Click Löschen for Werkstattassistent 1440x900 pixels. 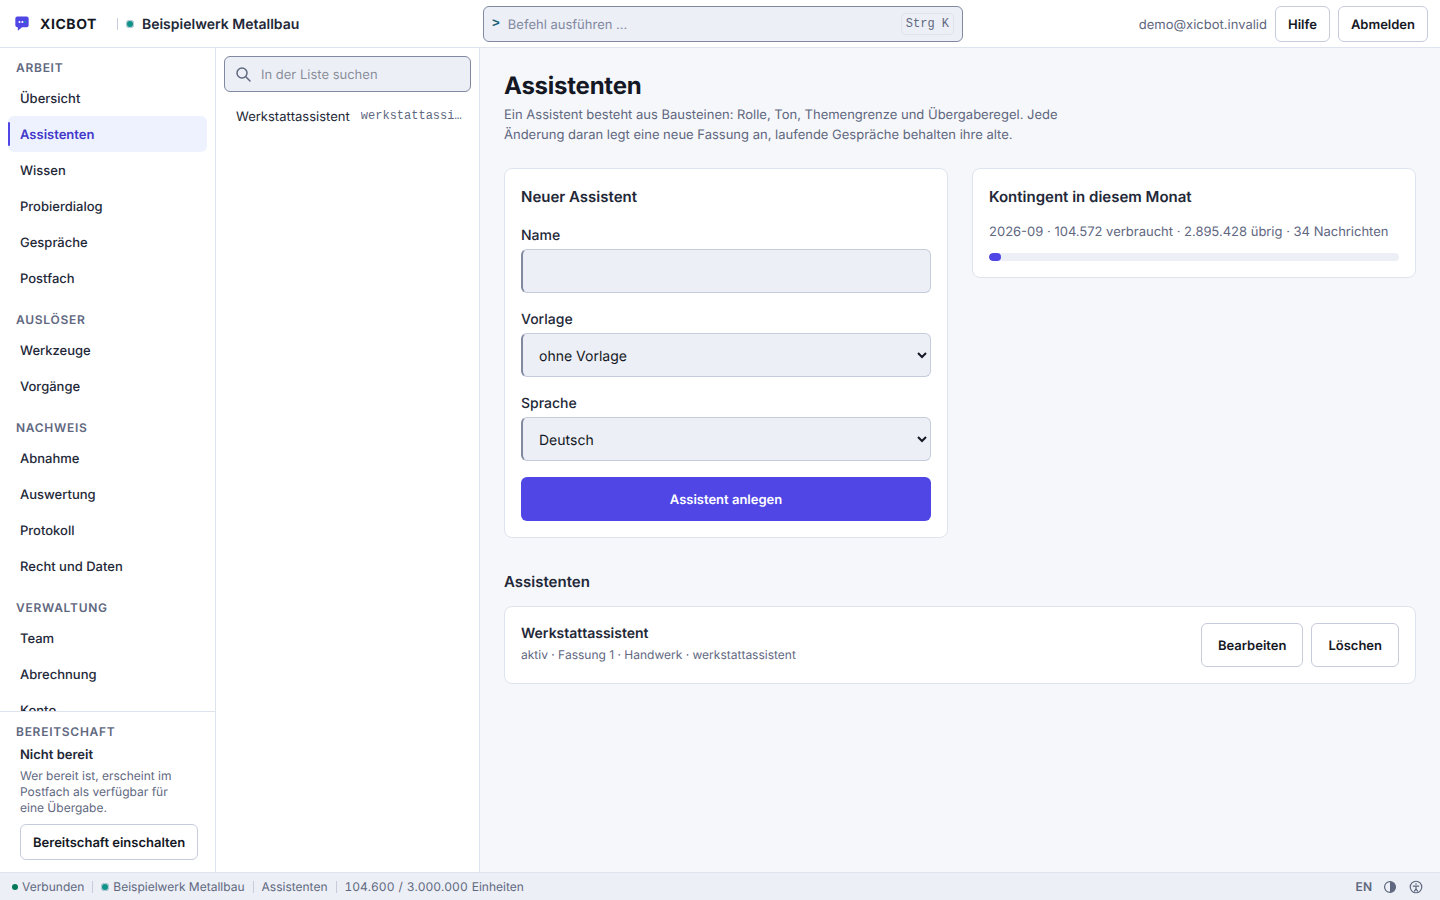point(1355,645)
